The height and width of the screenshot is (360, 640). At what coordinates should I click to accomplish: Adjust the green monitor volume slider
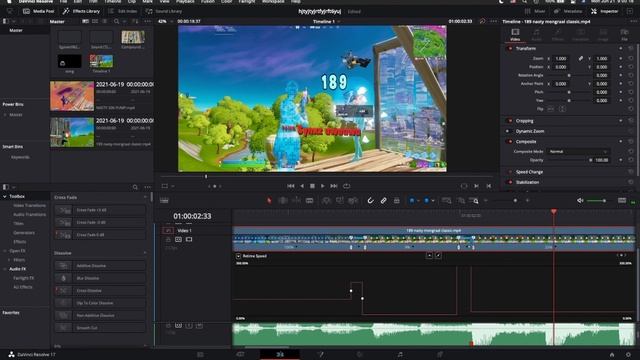click(x=596, y=200)
